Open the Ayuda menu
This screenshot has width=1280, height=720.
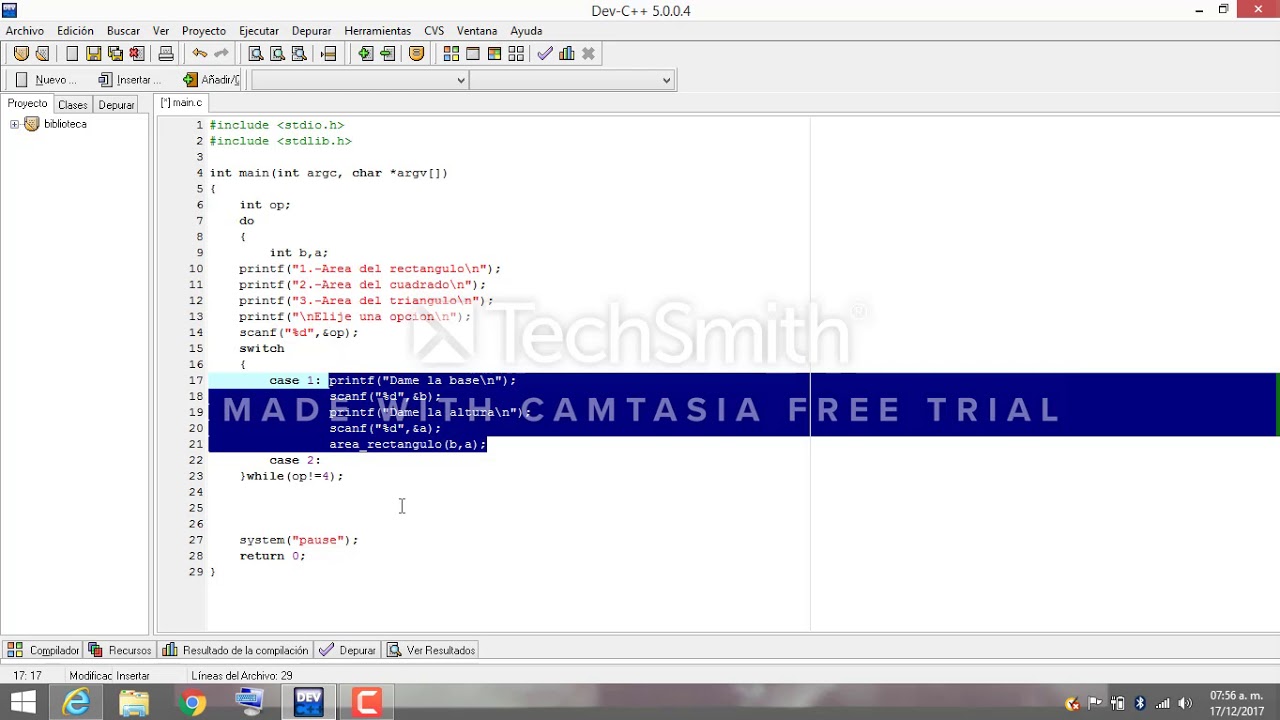pos(526,31)
